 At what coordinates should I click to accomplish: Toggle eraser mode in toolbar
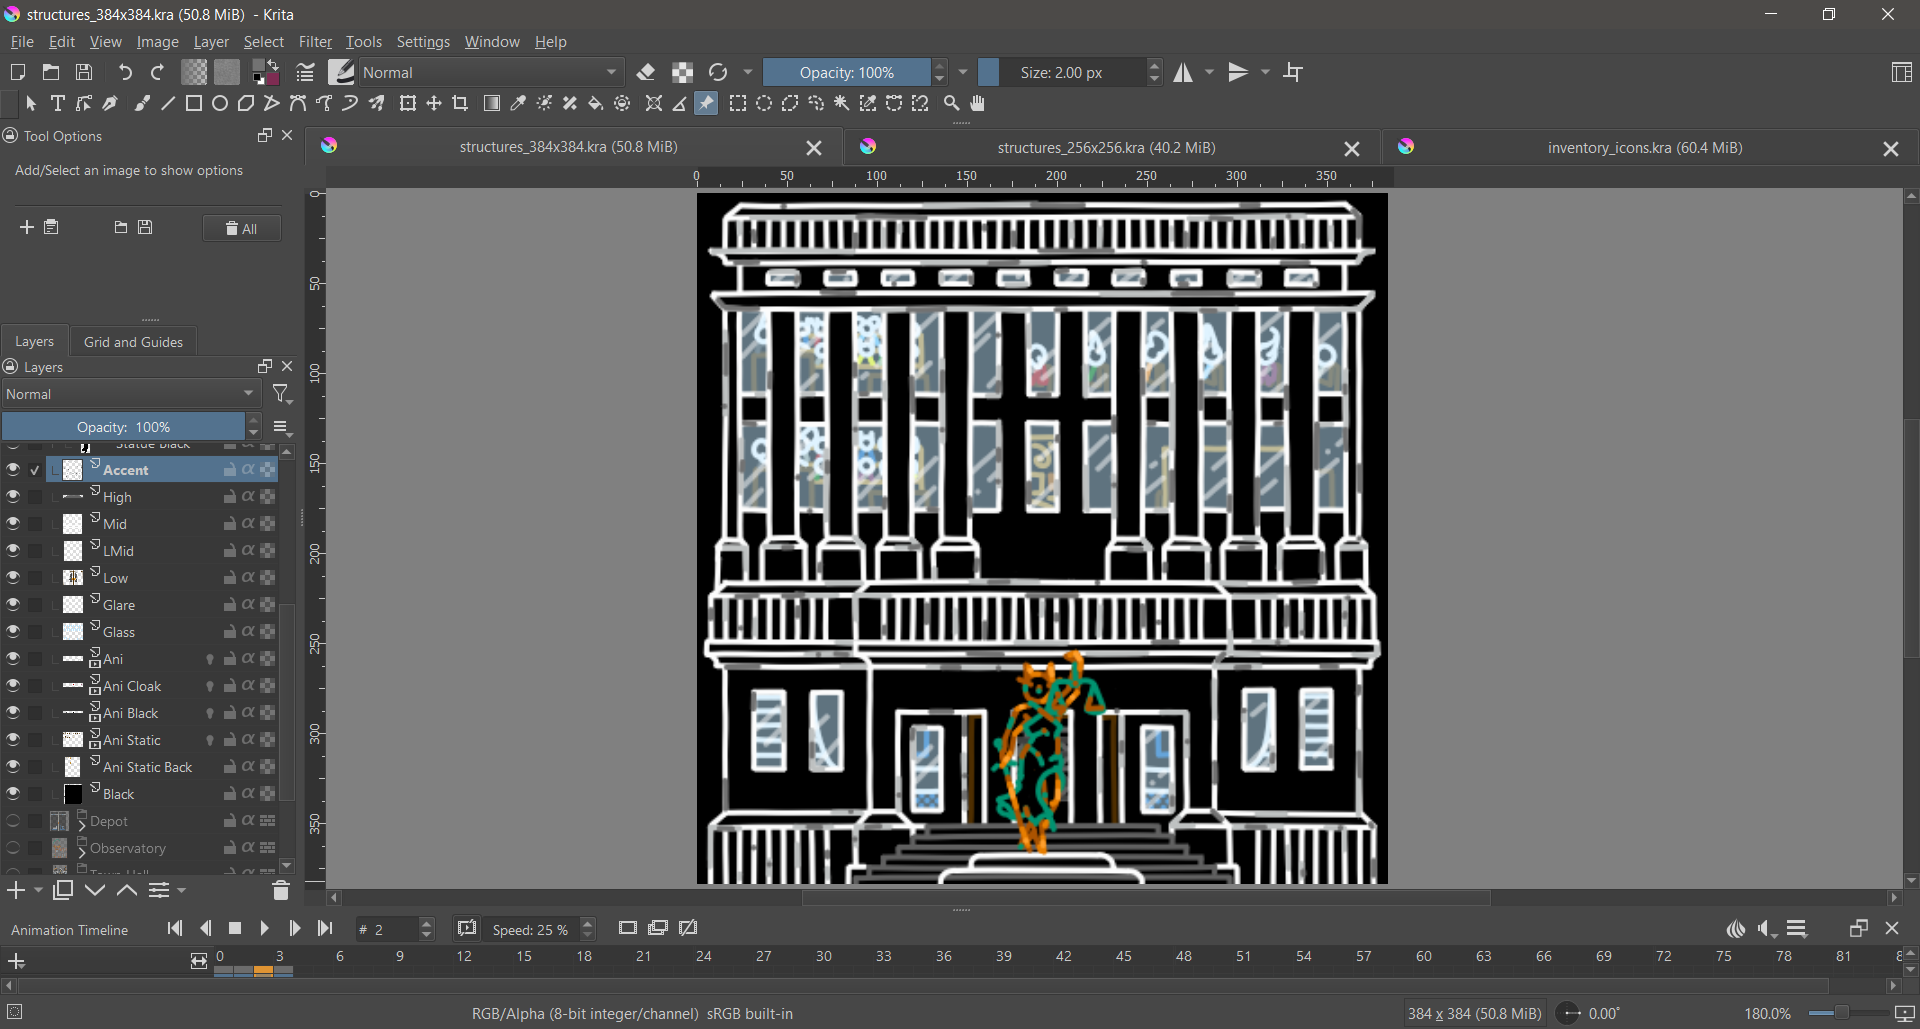click(646, 73)
